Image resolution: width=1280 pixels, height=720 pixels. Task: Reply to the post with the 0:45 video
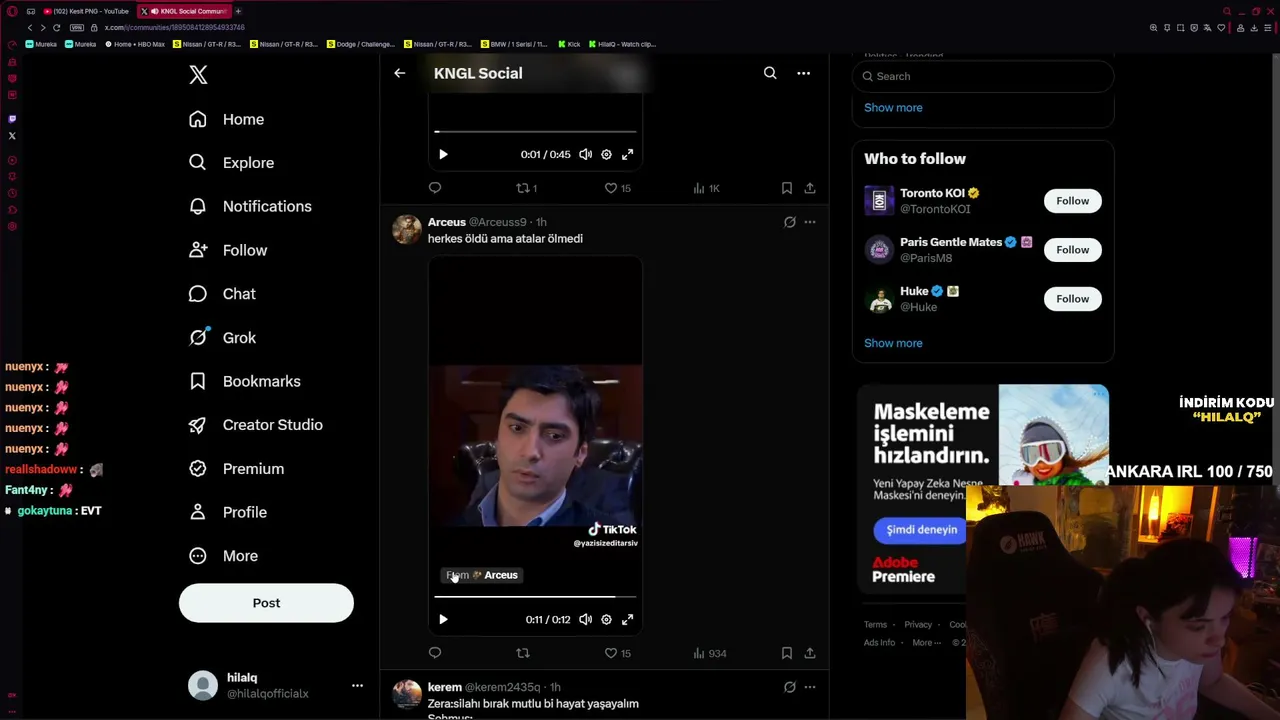coord(435,188)
